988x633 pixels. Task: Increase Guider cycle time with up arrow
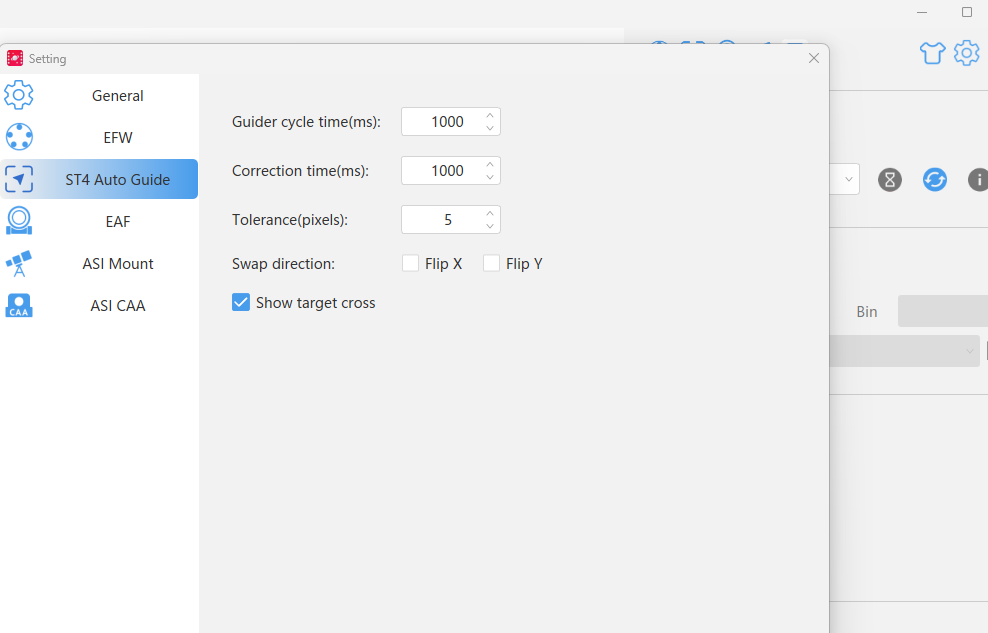tap(490, 115)
